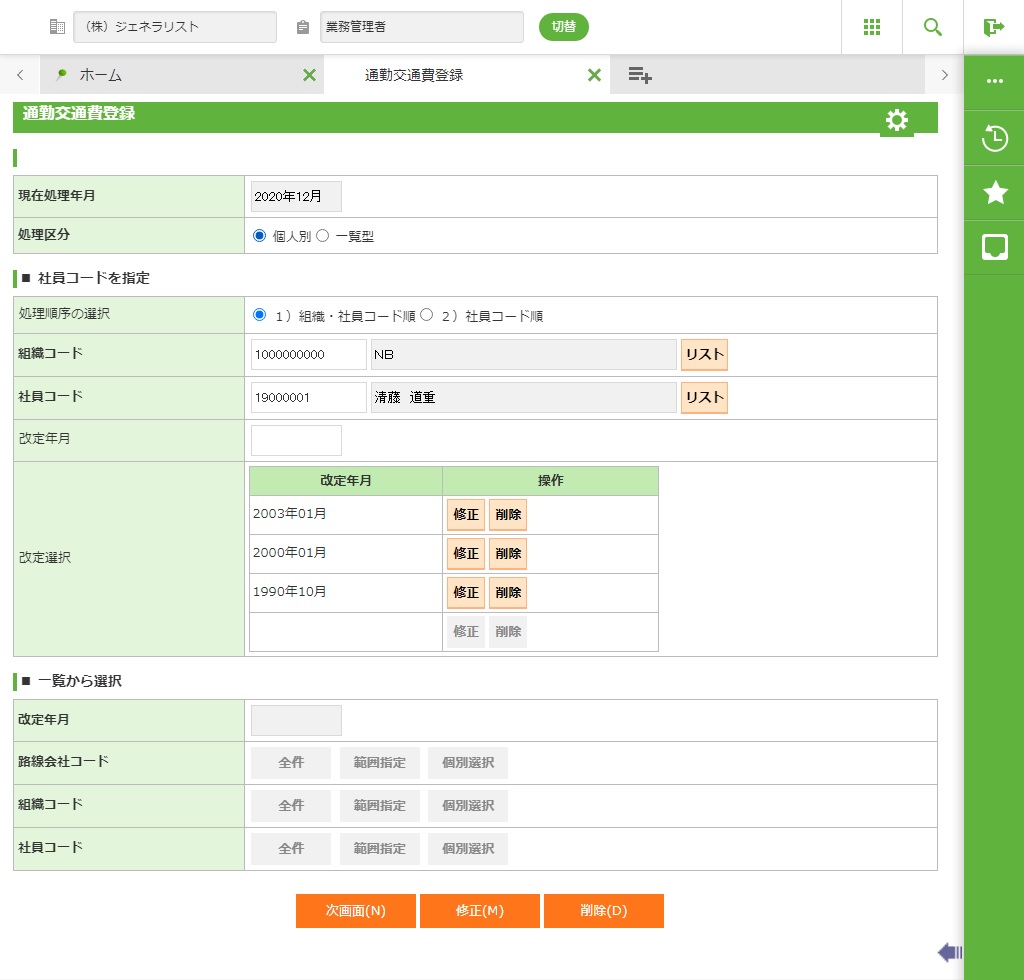This screenshot has height=980, width=1024.
Task: Expand the three-dot sidebar menu
Action: (995, 81)
